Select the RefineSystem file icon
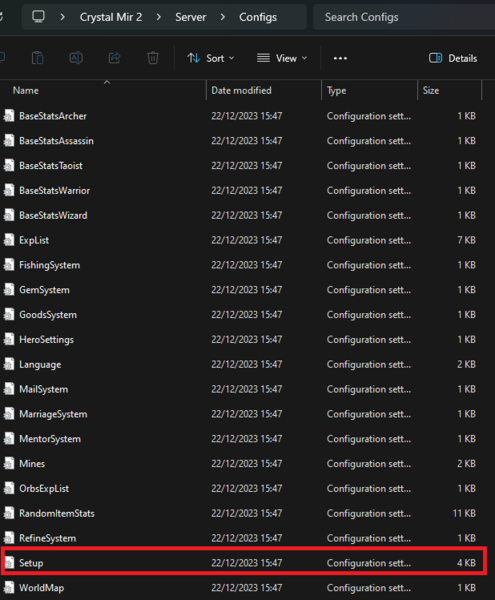 click(9, 538)
